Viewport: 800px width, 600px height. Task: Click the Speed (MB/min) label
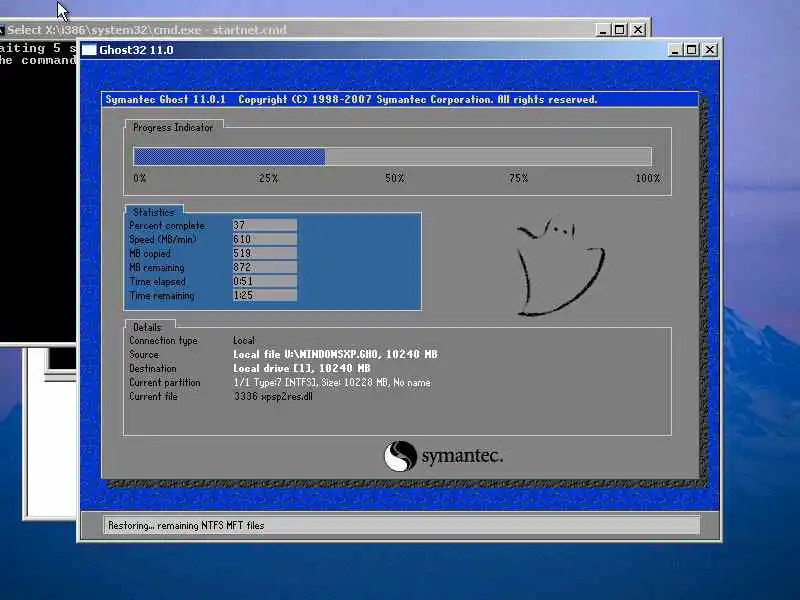163,239
